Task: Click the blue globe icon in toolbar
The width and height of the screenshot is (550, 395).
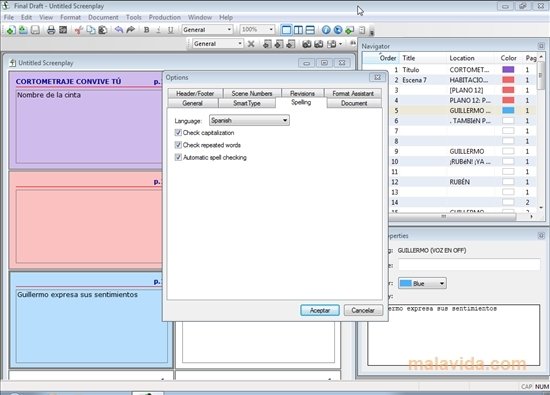Action: [x=338, y=30]
